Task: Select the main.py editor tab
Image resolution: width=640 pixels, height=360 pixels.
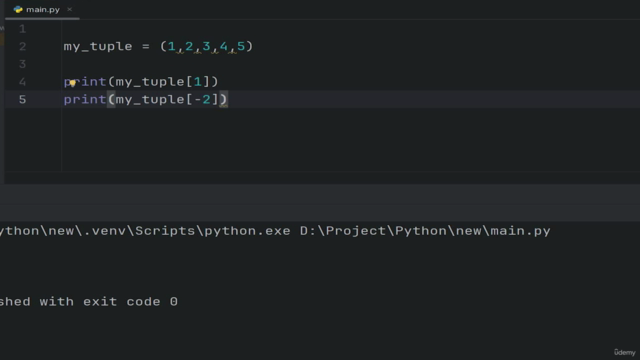Action: 42,9
